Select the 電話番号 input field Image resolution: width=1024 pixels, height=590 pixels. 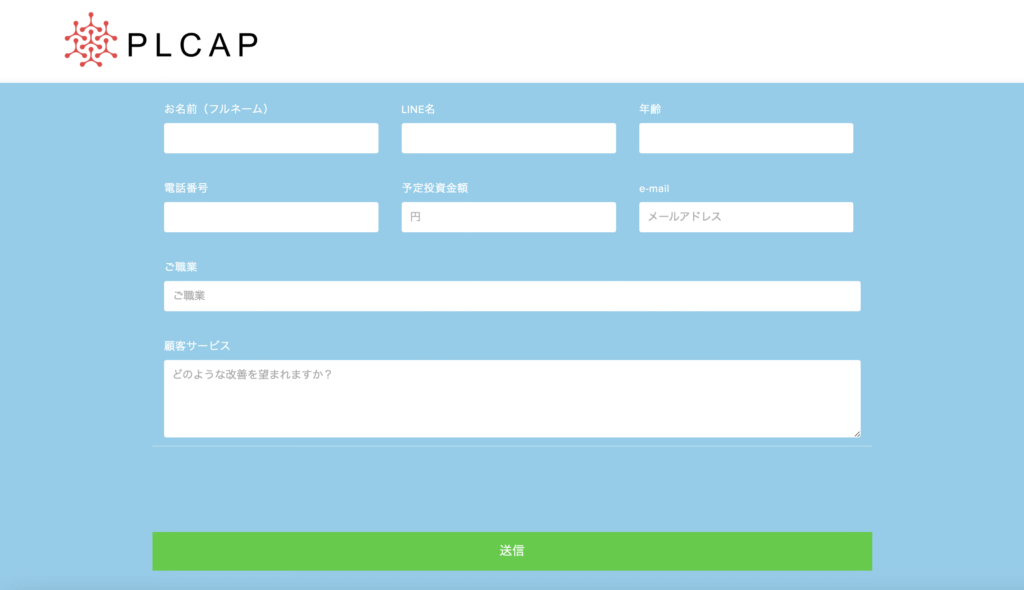(x=271, y=217)
